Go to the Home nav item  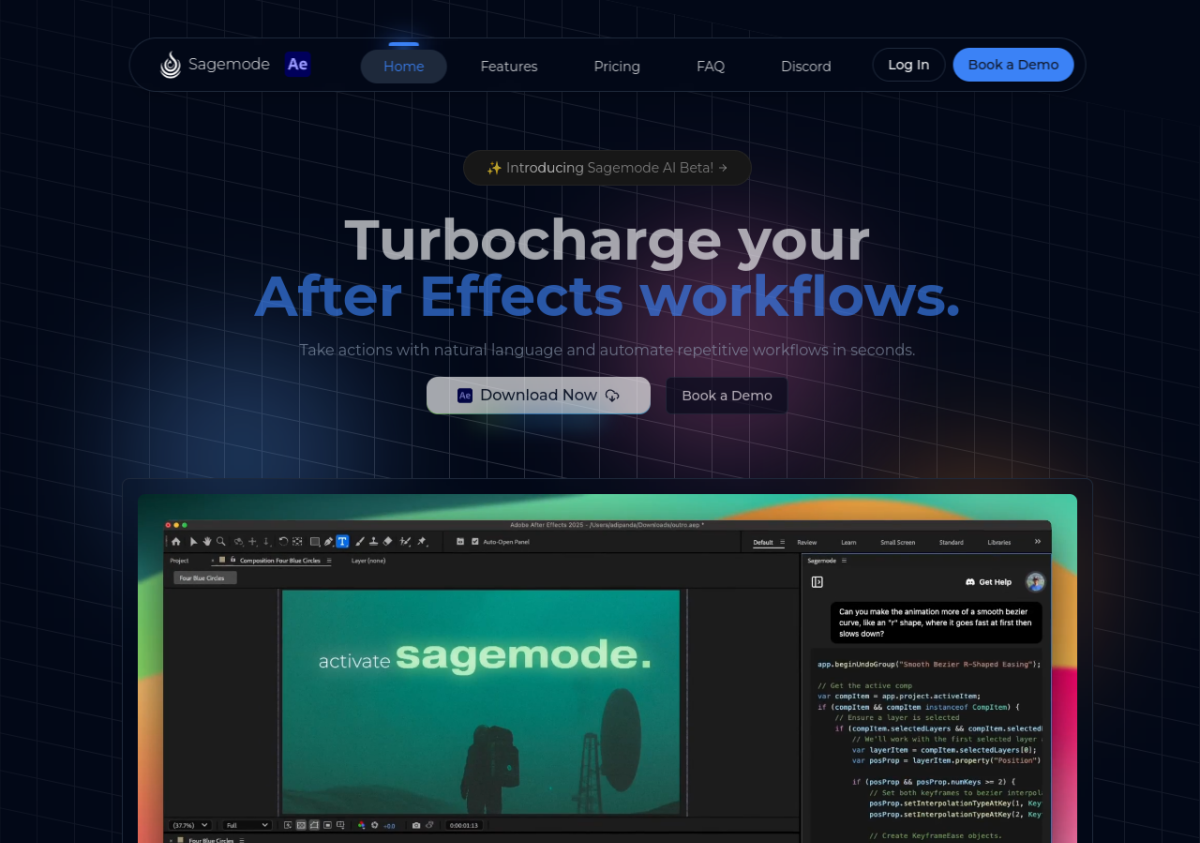404,66
